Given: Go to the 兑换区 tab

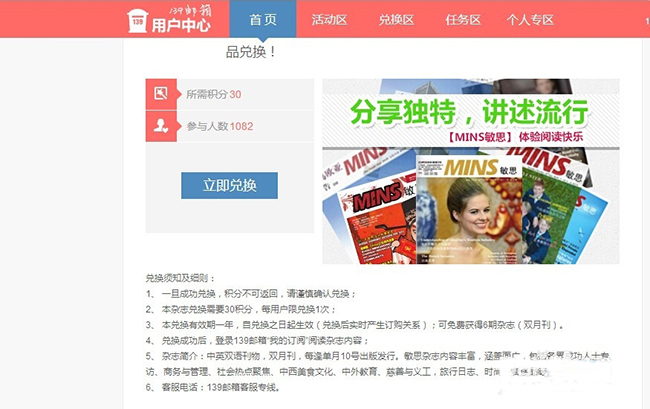Looking at the screenshot, I should (x=396, y=19).
